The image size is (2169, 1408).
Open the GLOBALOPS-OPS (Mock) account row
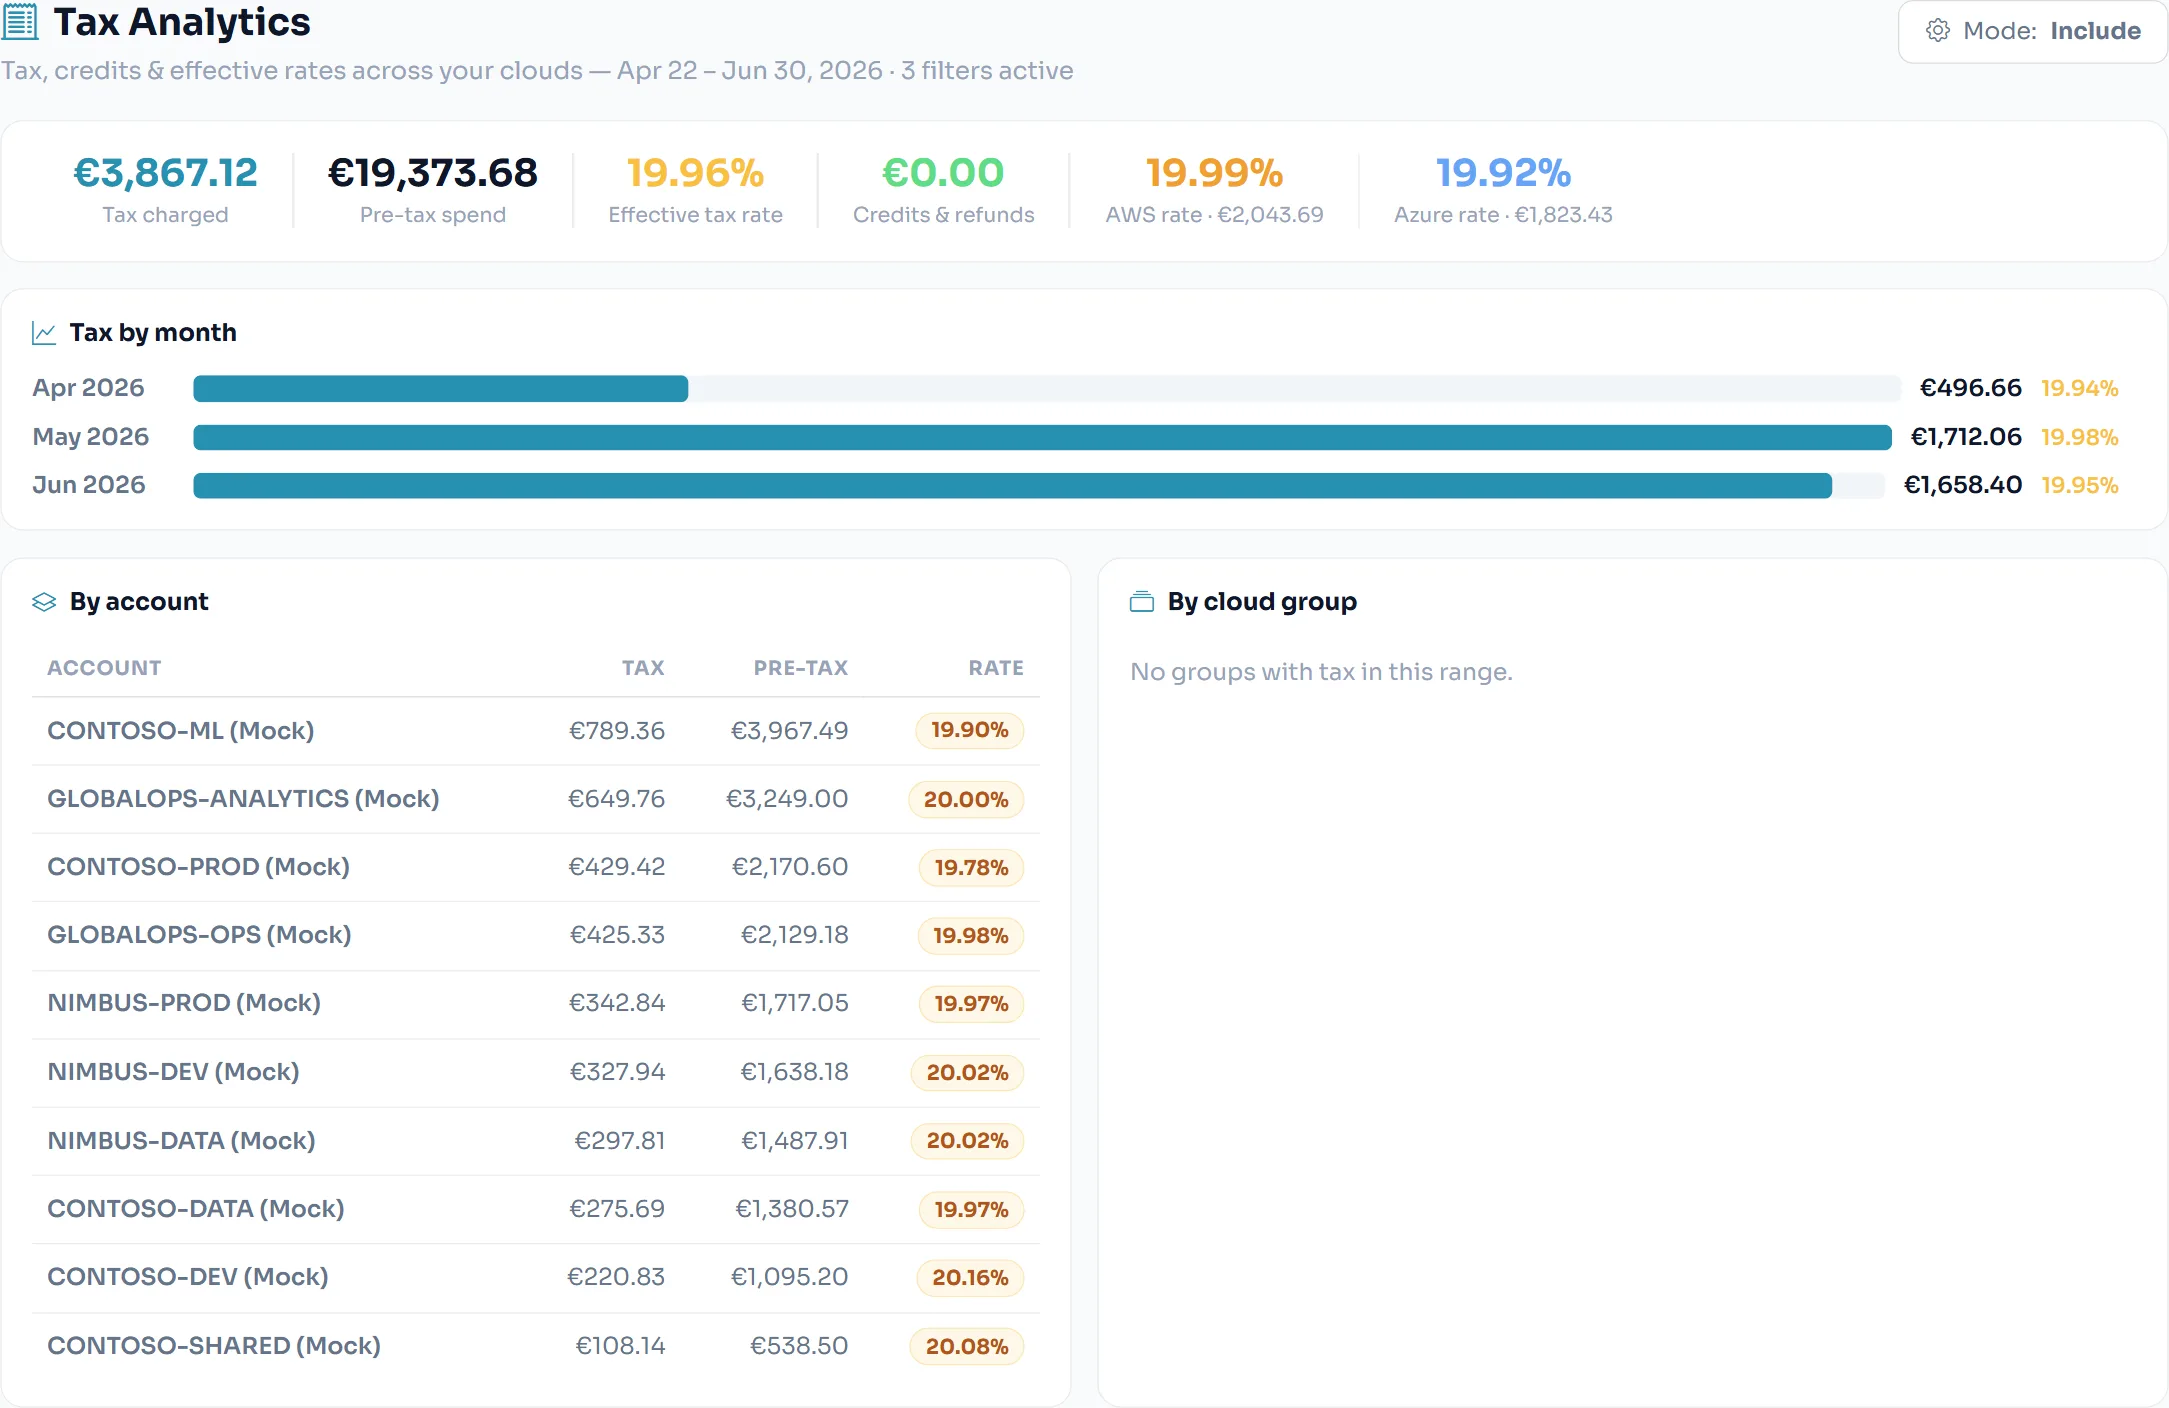(536, 936)
